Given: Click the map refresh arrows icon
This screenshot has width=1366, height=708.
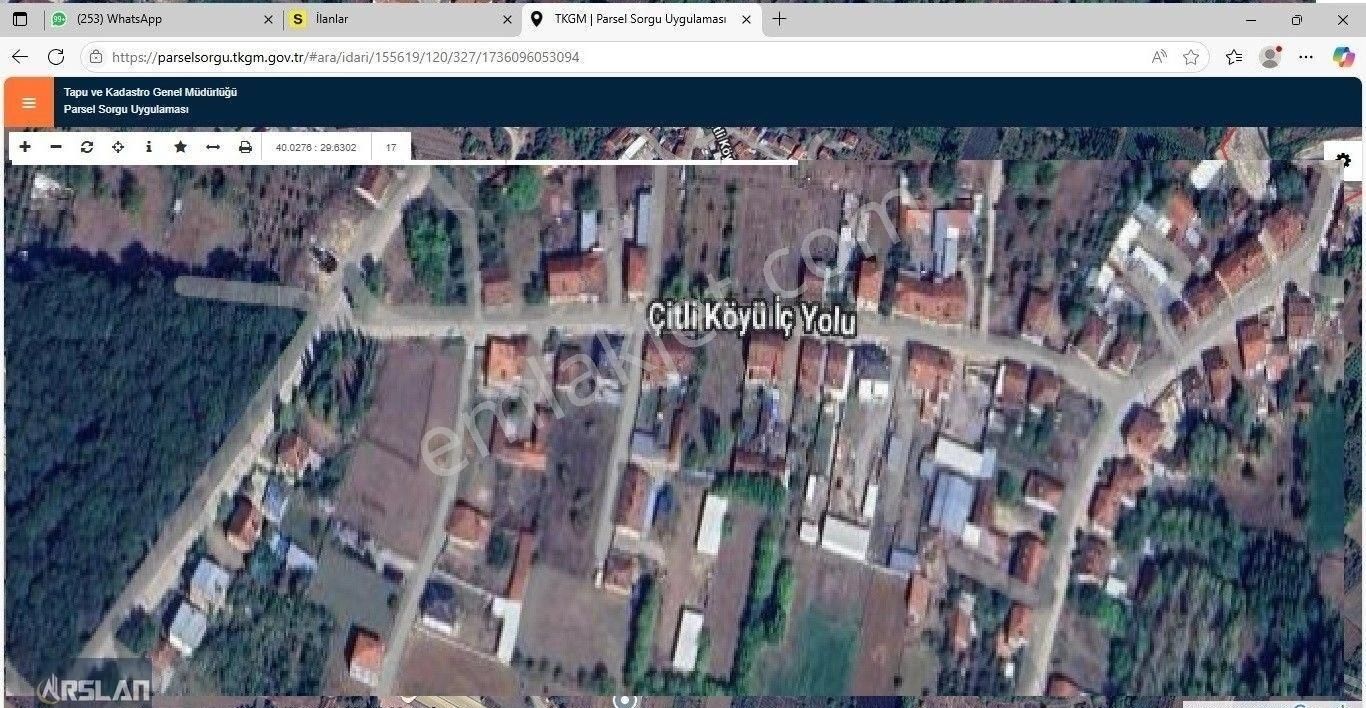Looking at the screenshot, I should [x=87, y=147].
